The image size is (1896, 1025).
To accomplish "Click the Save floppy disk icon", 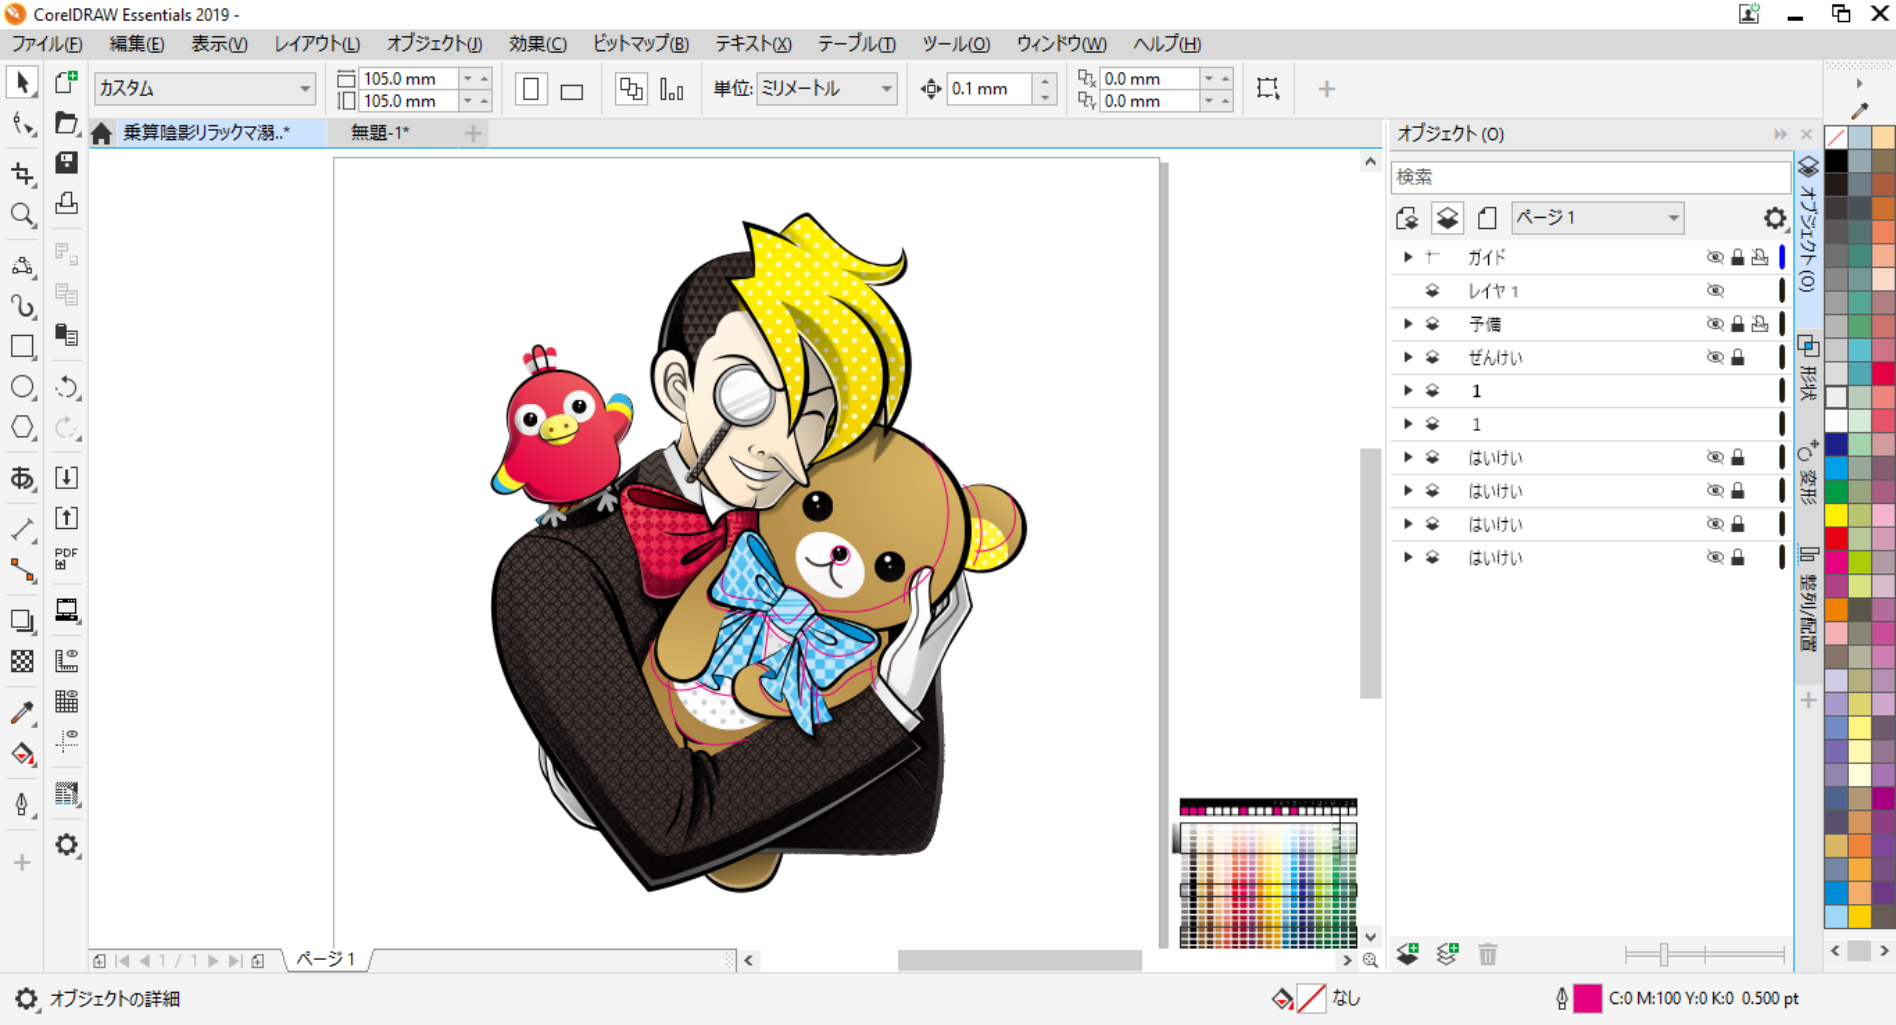I will tap(67, 163).
